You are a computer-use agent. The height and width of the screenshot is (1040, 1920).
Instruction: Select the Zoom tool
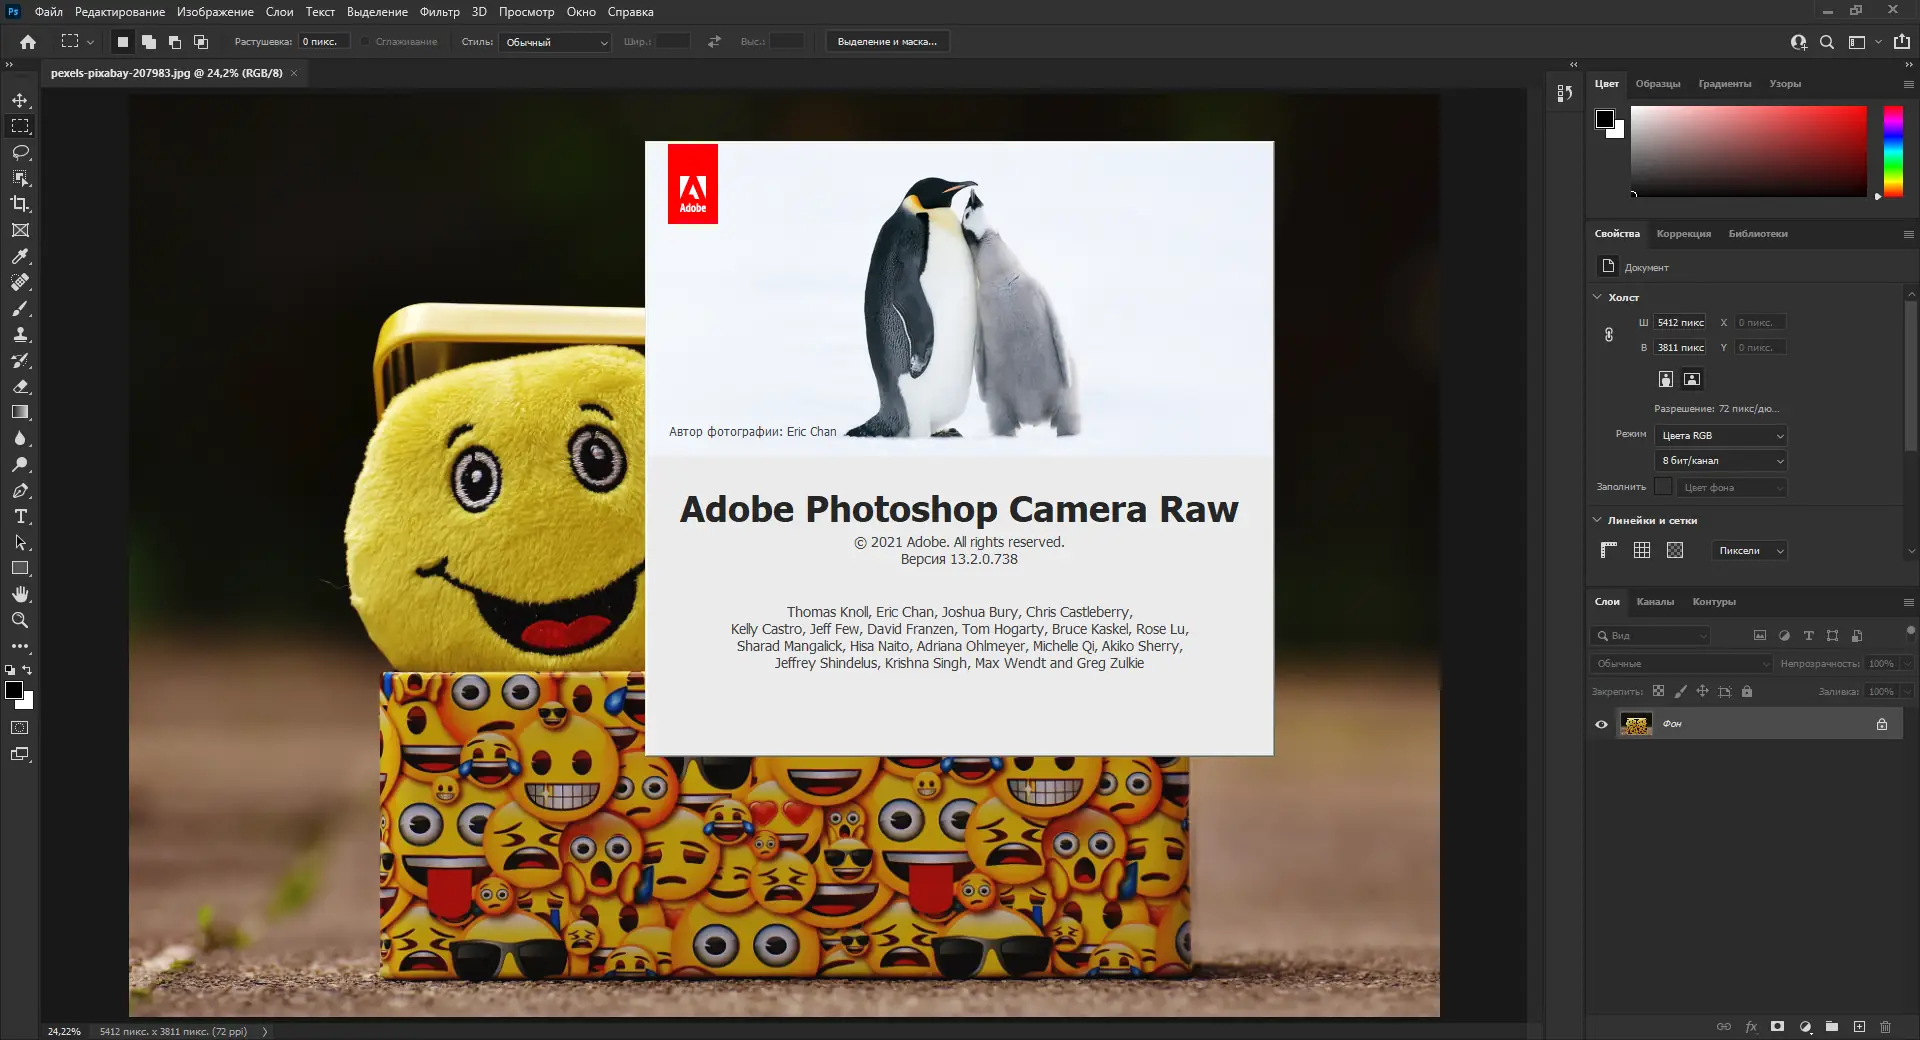[x=20, y=620]
